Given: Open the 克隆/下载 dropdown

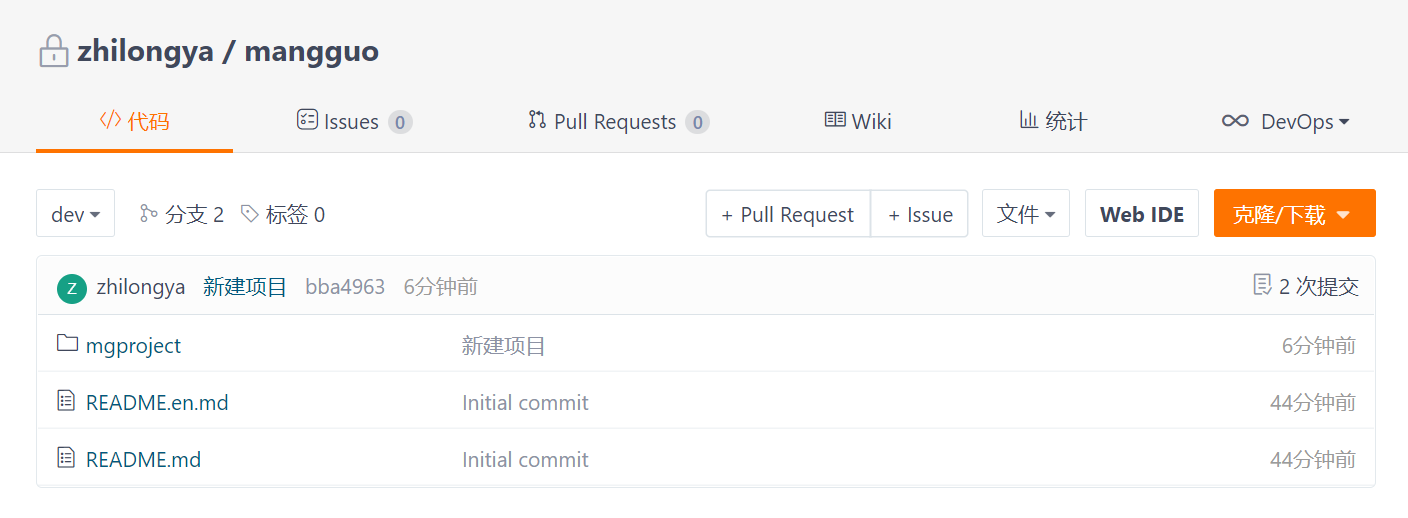Looking at the screenshot, I should (x=1295, y=213).
